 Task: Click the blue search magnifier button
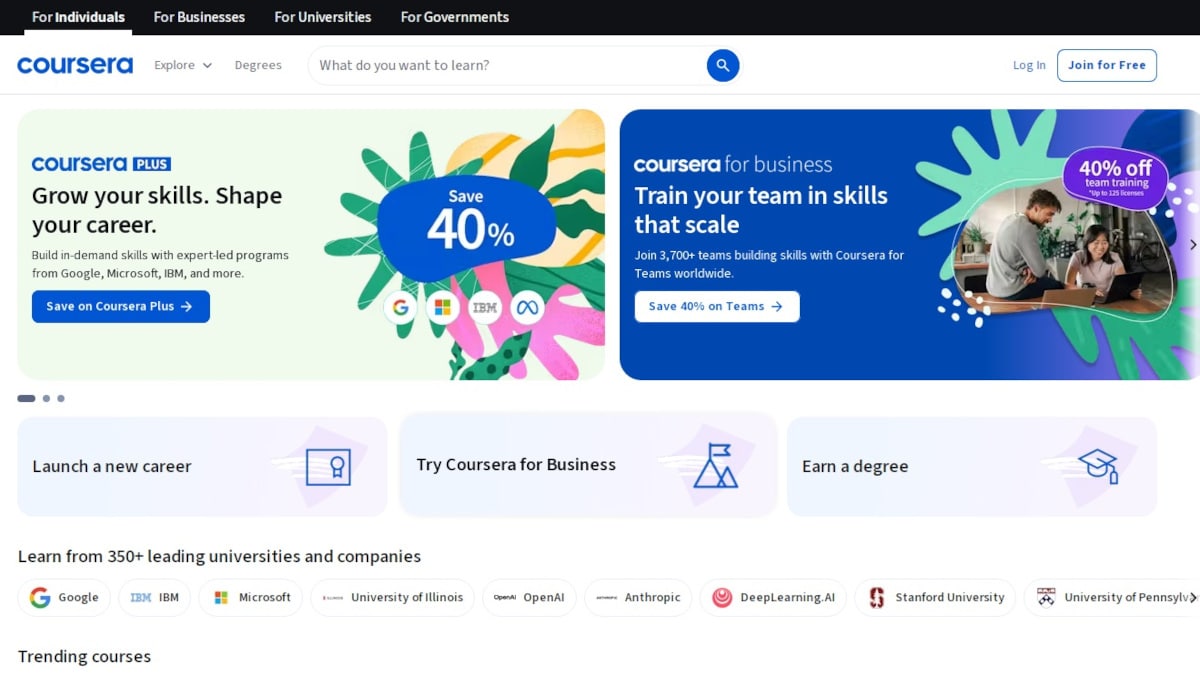pyautogui.click(x=723, y=65)
